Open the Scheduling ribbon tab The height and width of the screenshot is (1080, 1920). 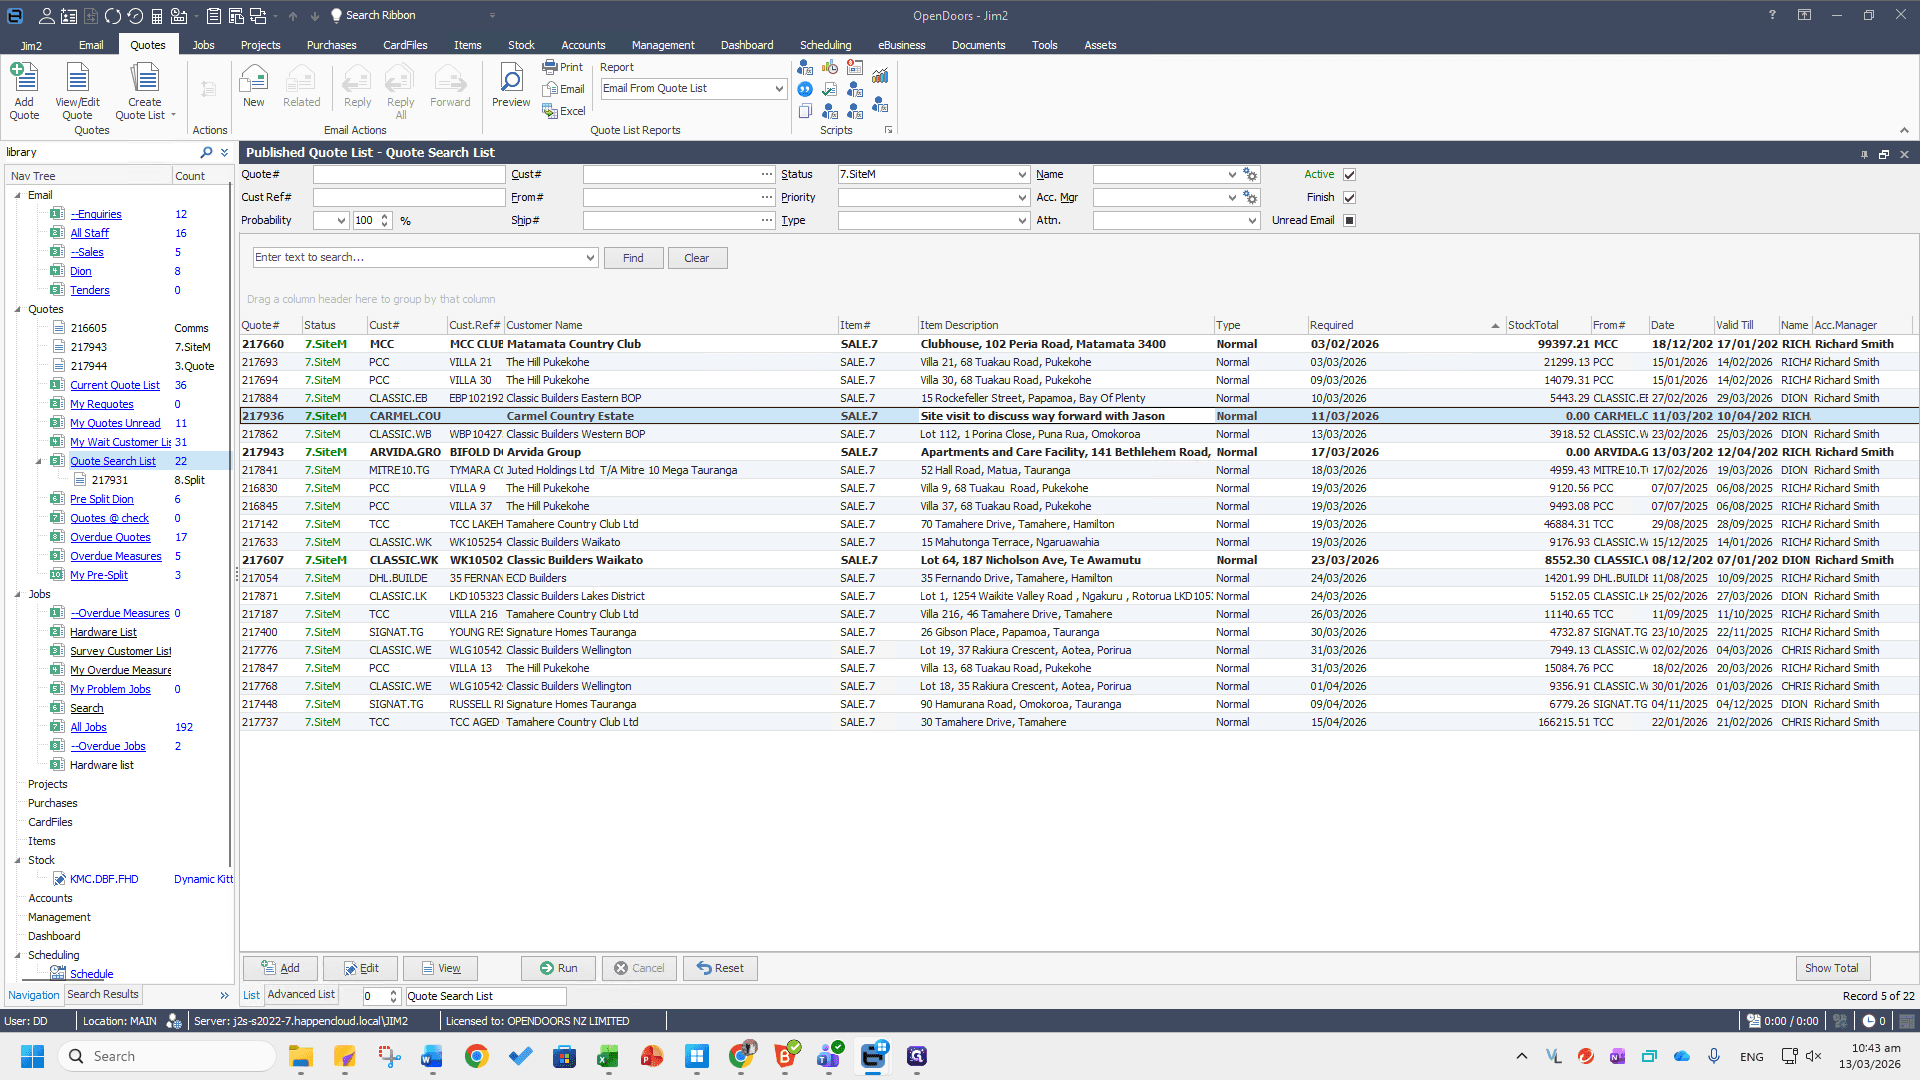click(825, 45)
